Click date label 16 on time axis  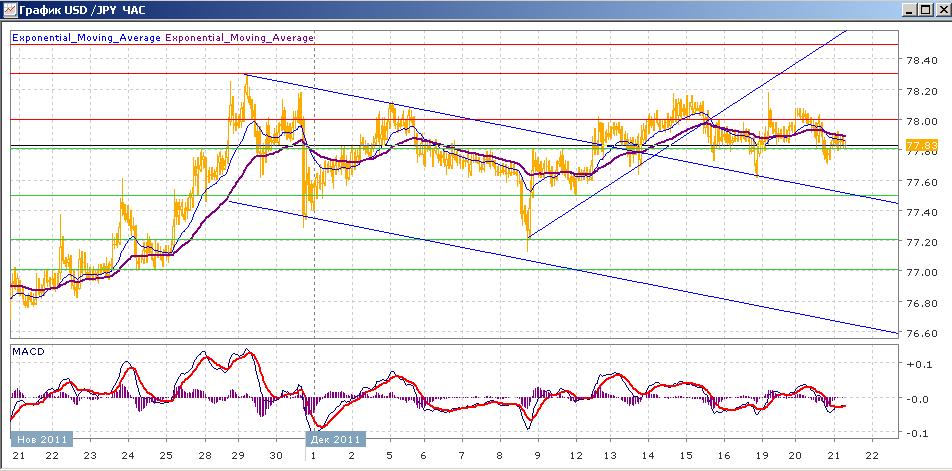coord(724,456)
